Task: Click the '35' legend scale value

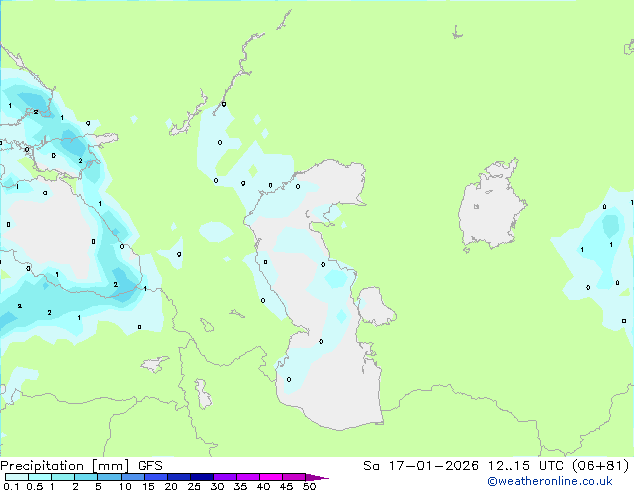Action: pos(240,486)
